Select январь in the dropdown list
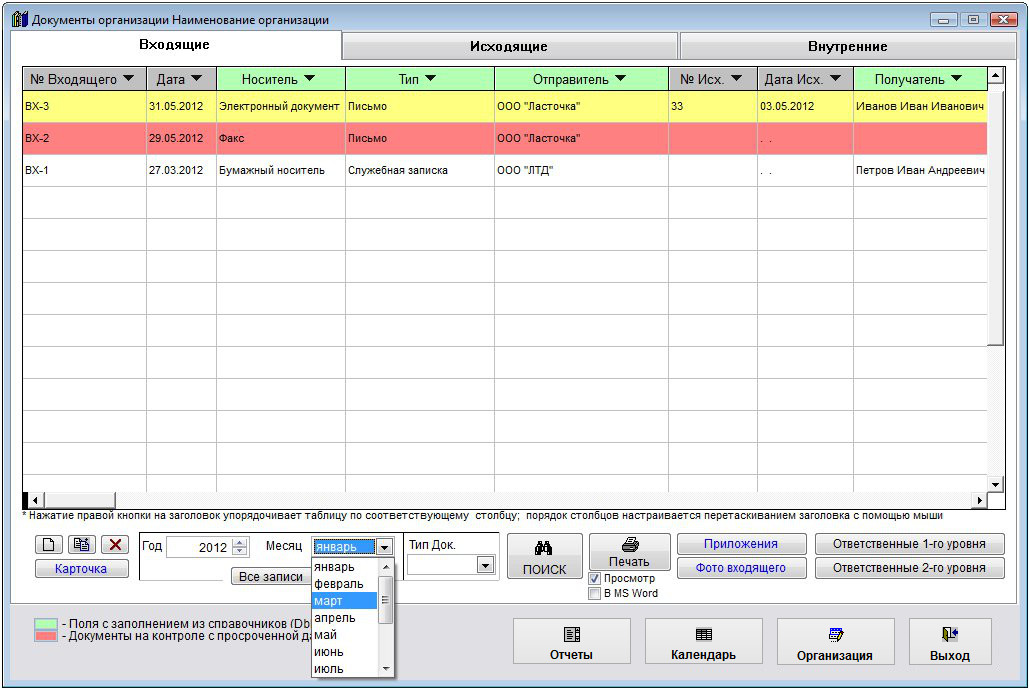 (x=345, y=567)
